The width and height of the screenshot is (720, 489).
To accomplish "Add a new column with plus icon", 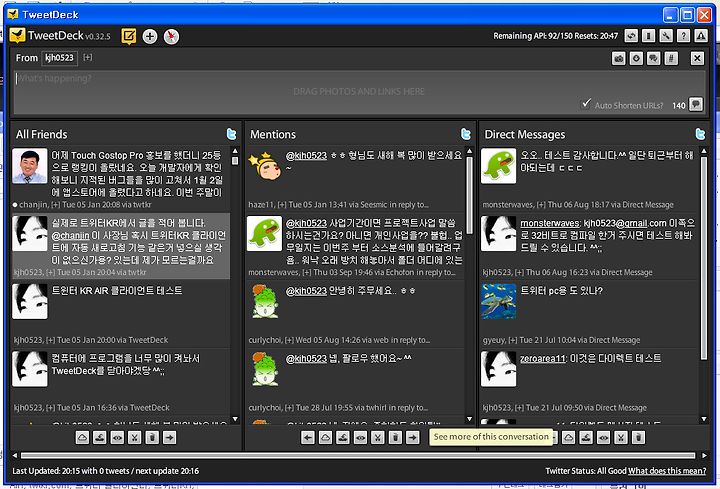I will [x=150, y=36].
